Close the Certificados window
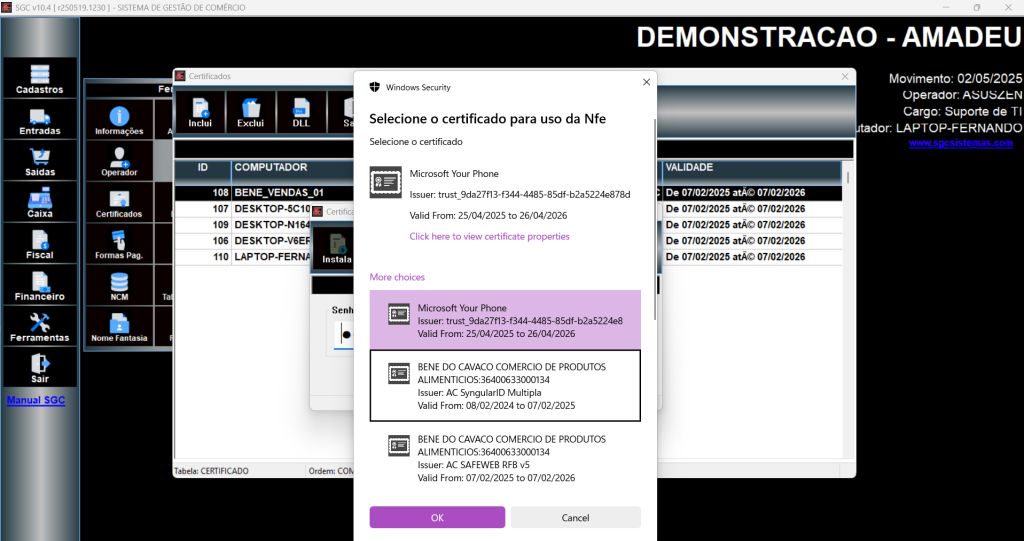1024x541 pixels. point(844,76)
